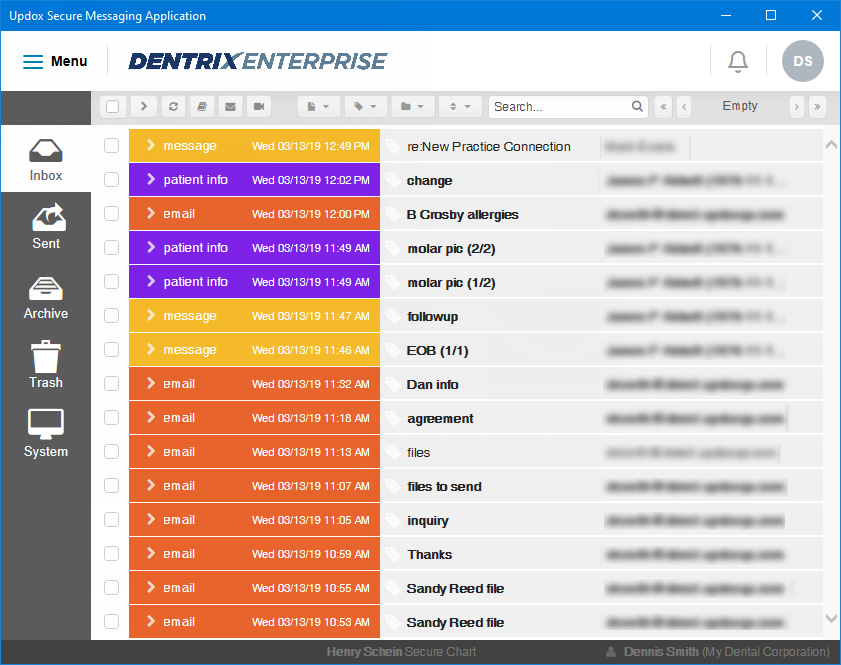
Task: Expand the 11:47 AM message row
Action: point(151,315)
